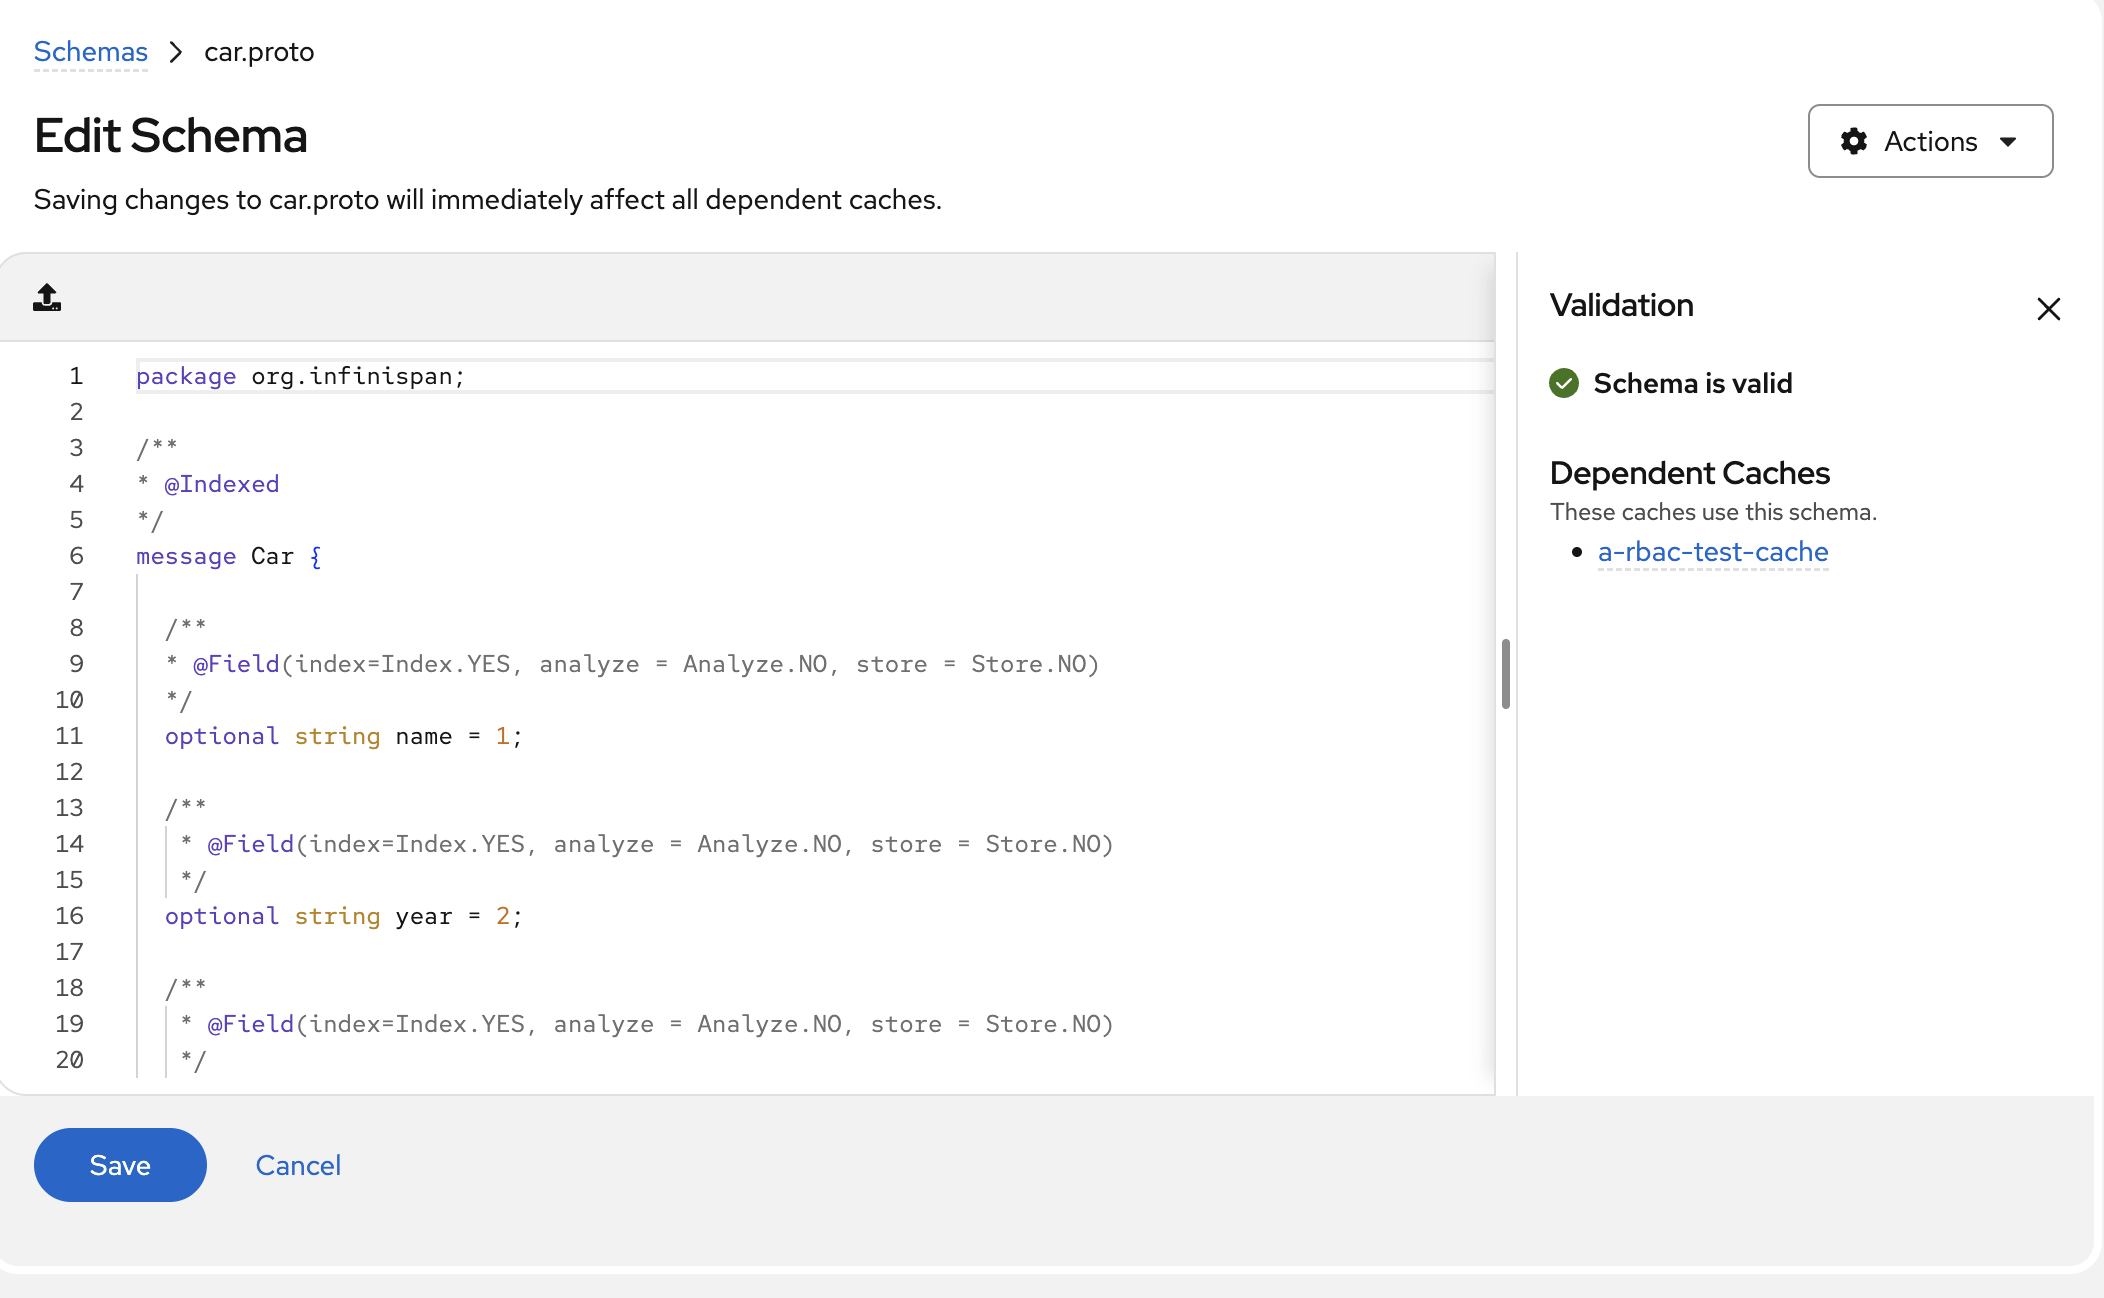This screenshot has height=1298, width=2104.
Task: Click line number 6 in the gutter
Action: click(76, 556)
